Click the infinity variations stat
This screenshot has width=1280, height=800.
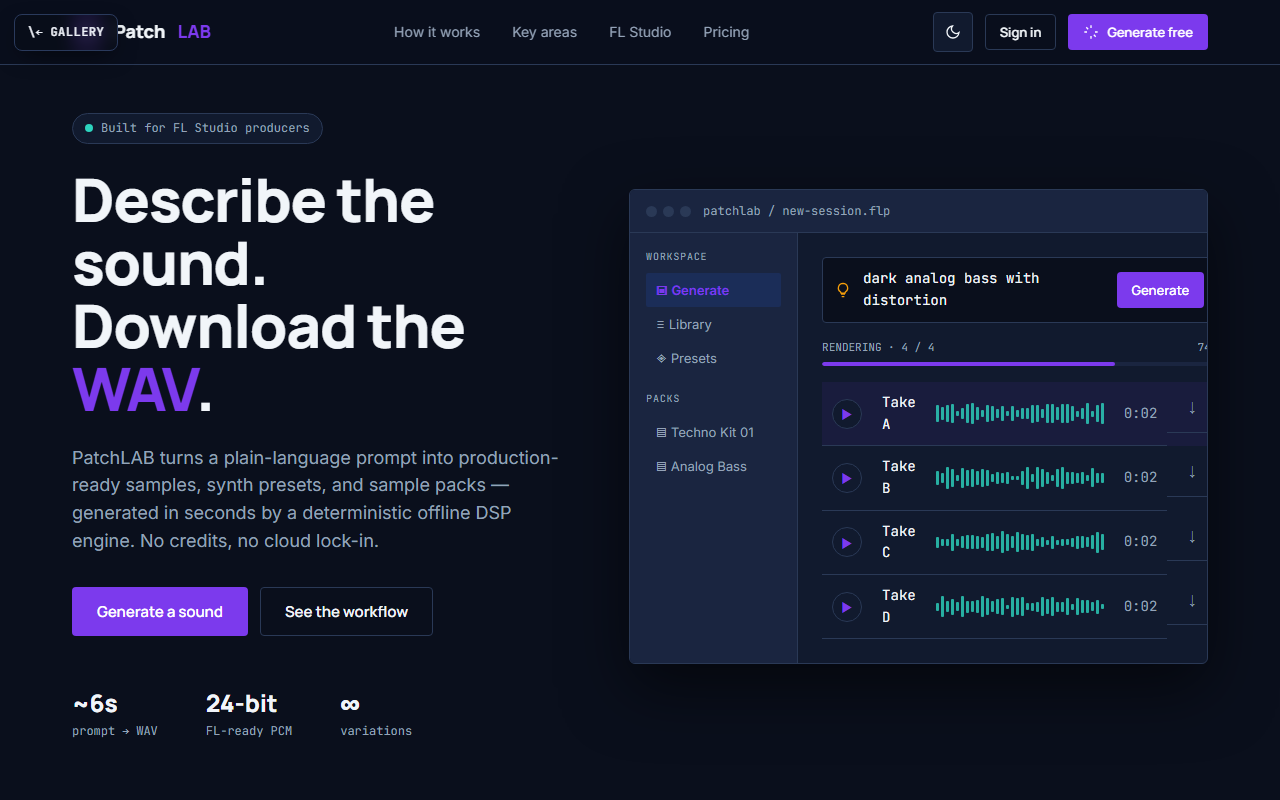[376, 715]
